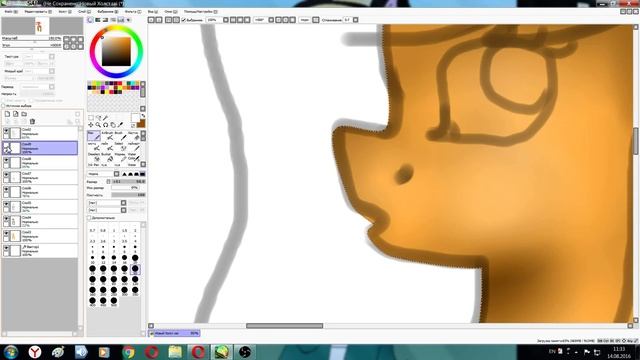Open Windows Start menu
The height and width of the screenshot is (360, 640).
point(11,352)
